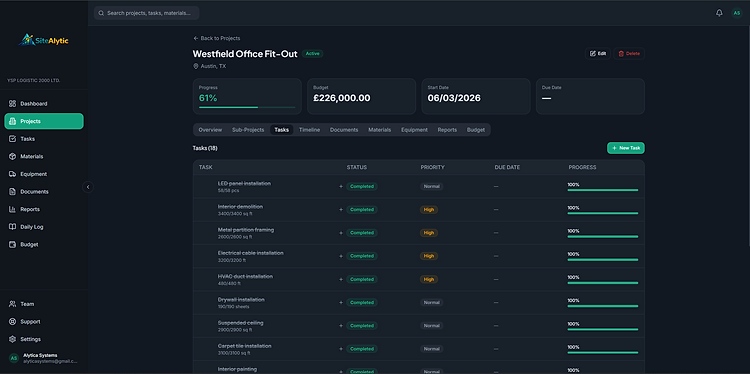Open Daily Log in the sidebar
The width and height of the screenshot is (750, 374).
click(44, 227)
